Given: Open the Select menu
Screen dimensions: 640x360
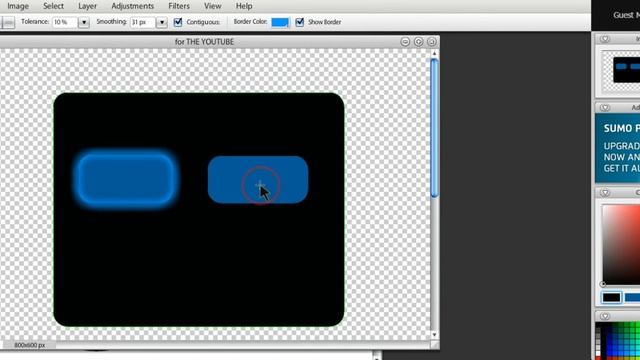Looking at the screenshot, I should [53, 6].
